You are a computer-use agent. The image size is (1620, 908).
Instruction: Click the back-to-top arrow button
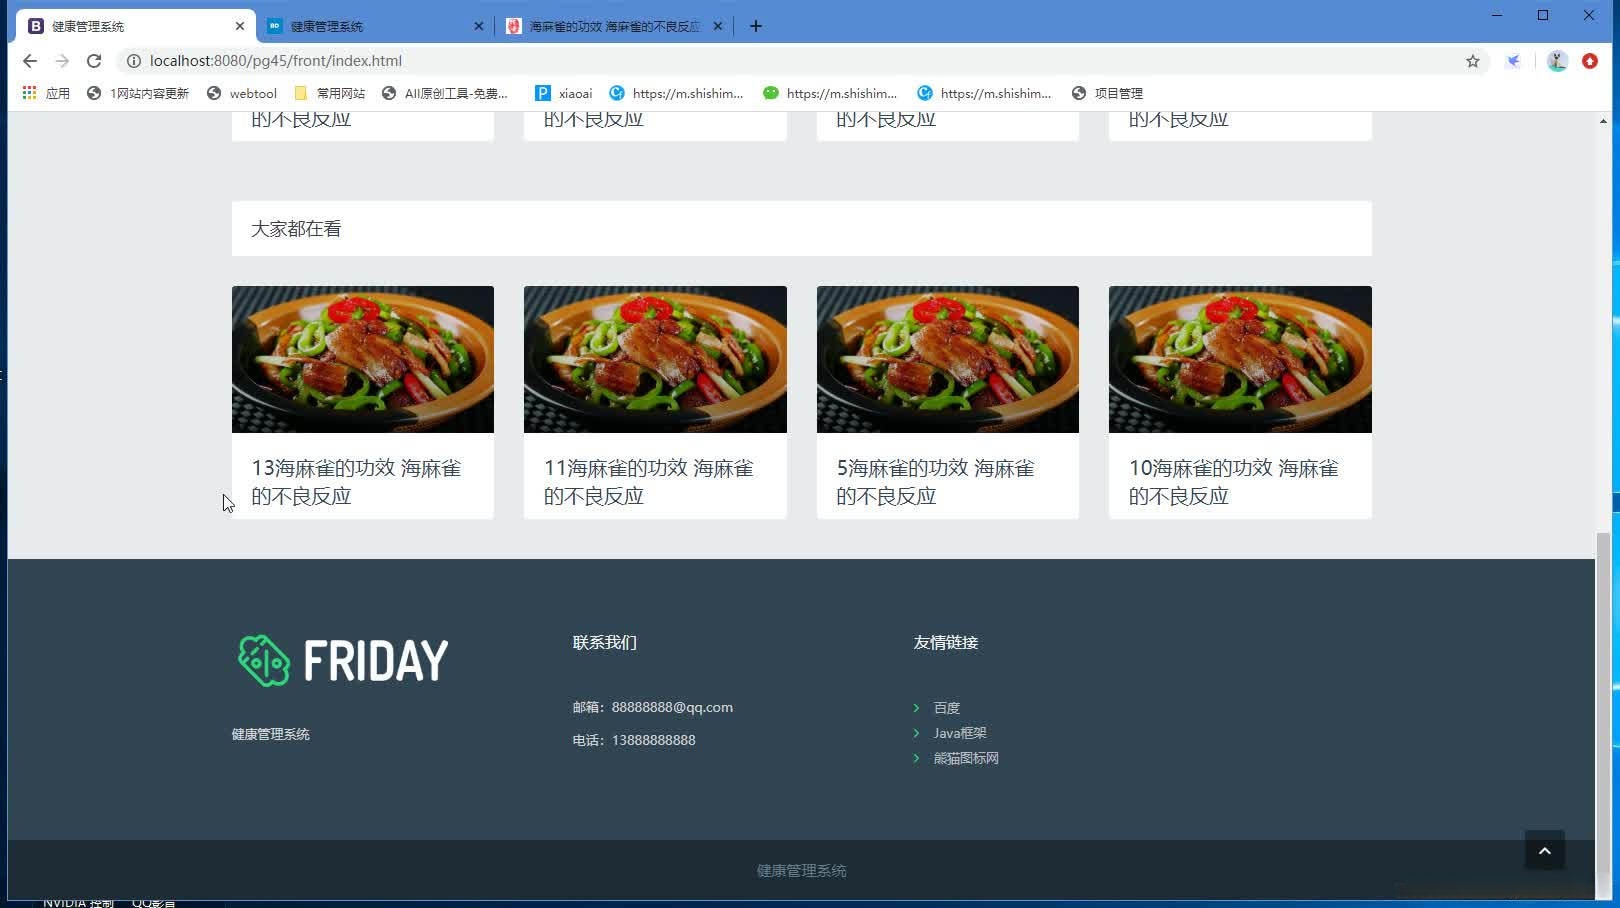click(1544, 850)
